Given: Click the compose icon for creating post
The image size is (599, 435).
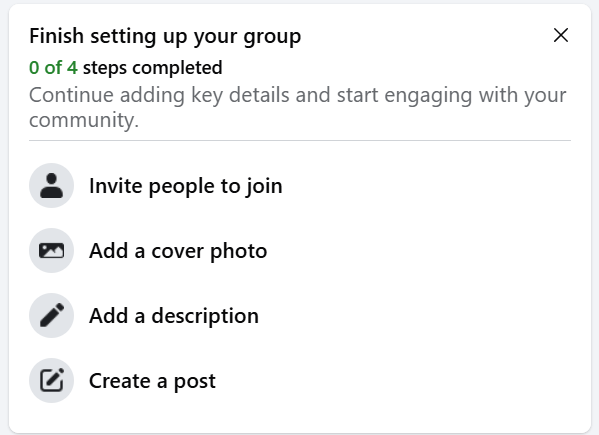Looking at the screenshot, I should (x=52, y=380).
